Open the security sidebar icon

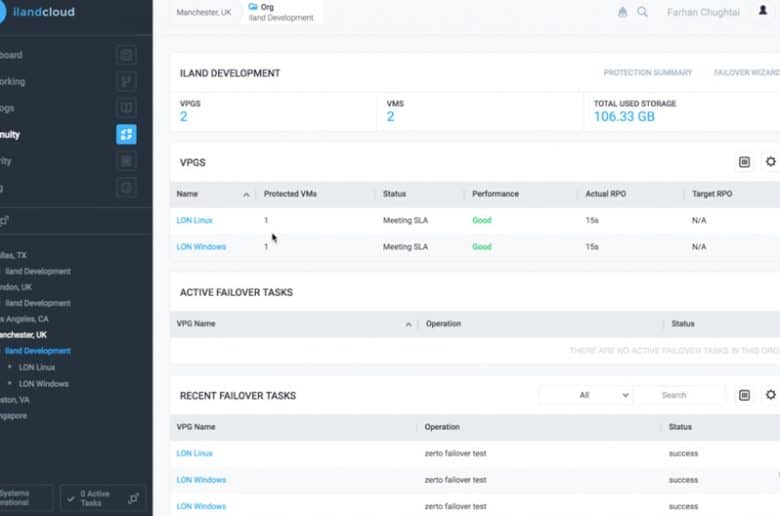tap(126, 161)
